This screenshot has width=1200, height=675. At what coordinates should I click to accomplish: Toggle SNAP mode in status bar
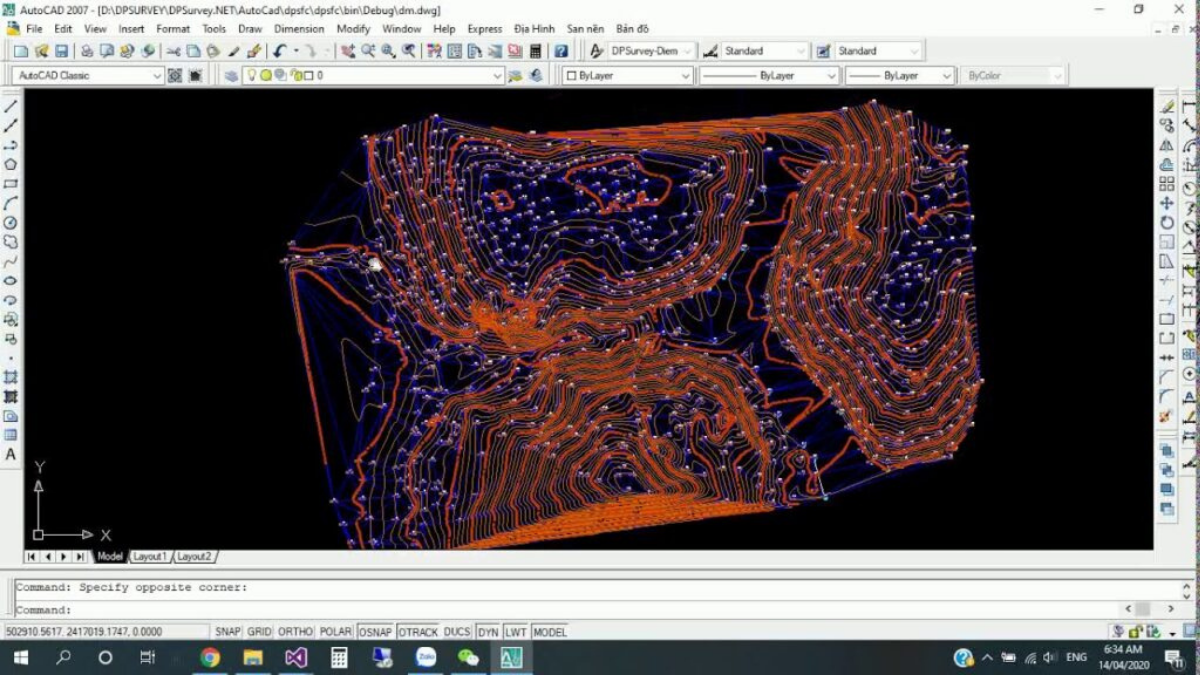[x=228, y=632]
